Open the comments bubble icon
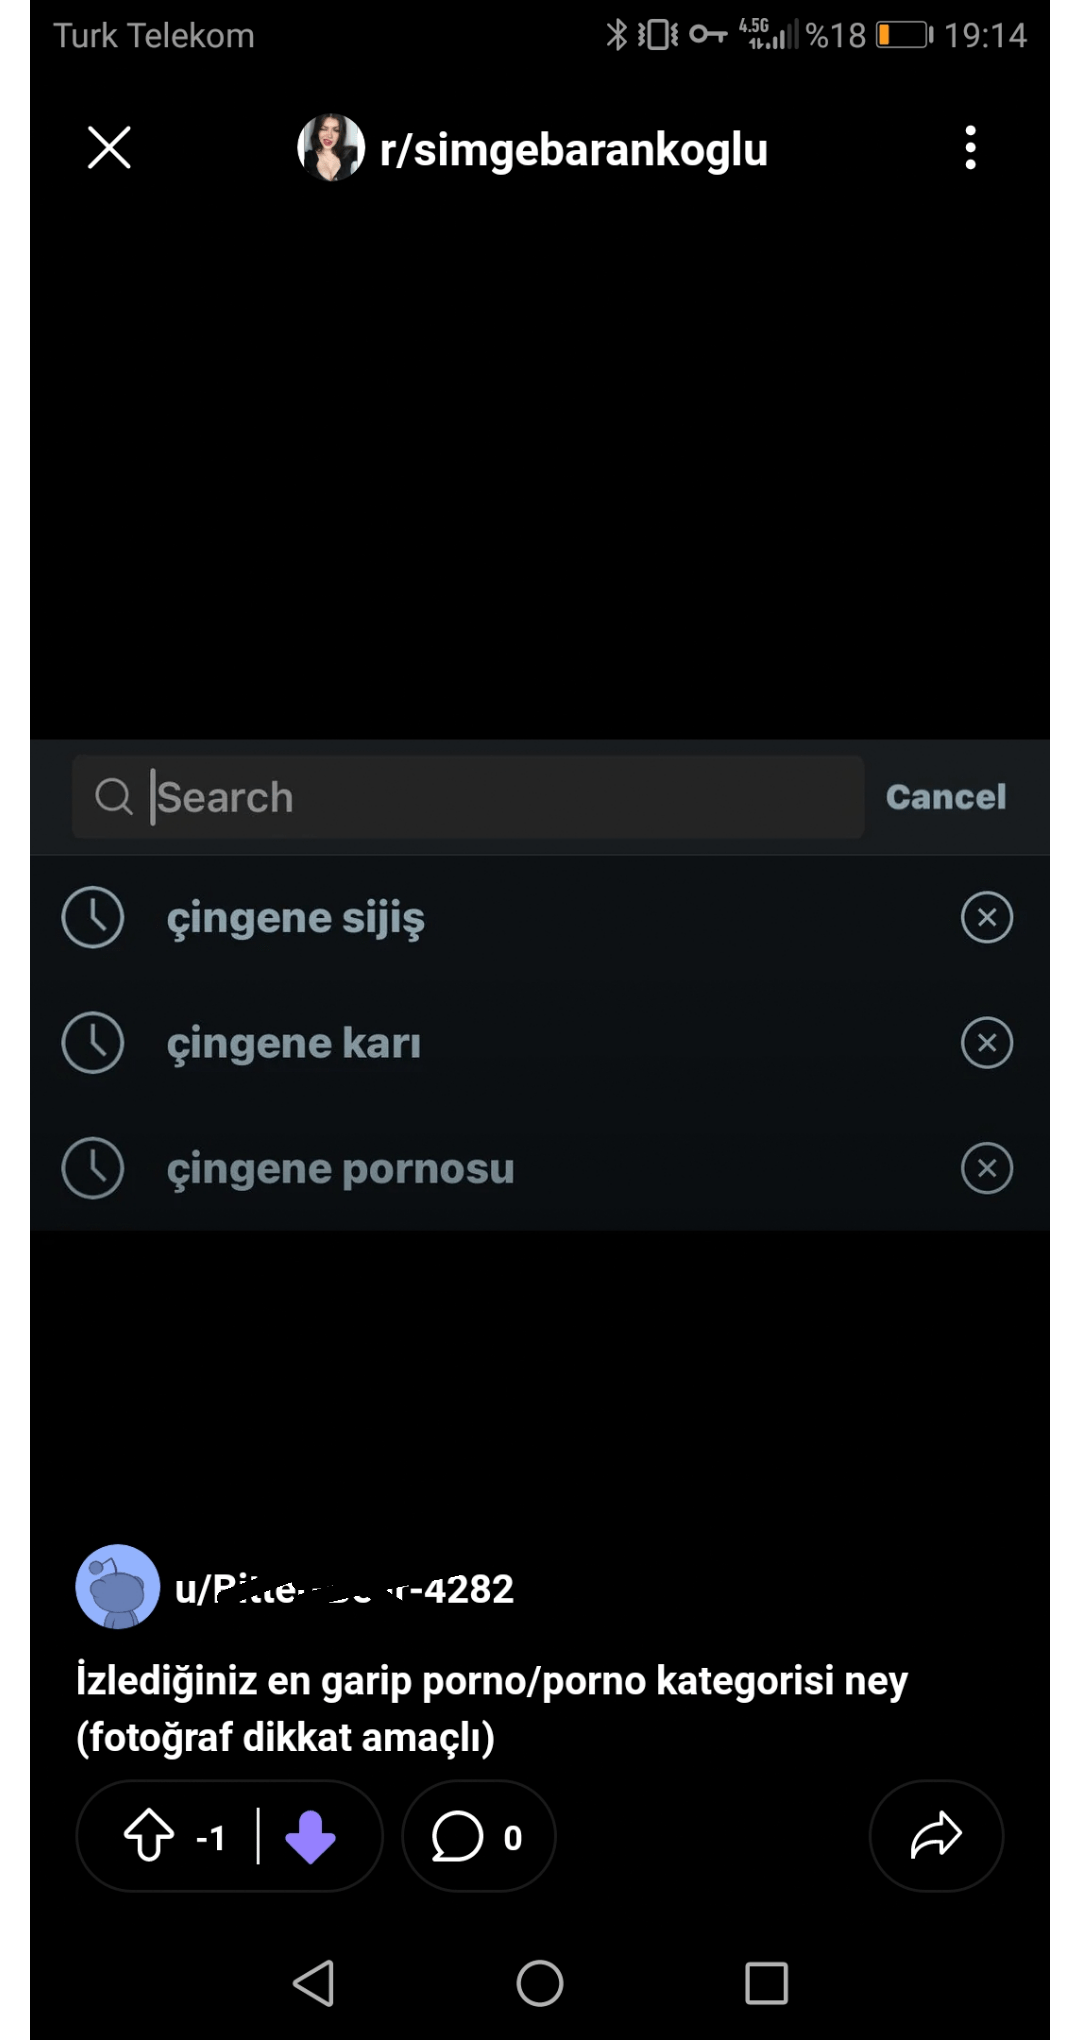The image size is (1080, 2040). [x=457, y=1836]
